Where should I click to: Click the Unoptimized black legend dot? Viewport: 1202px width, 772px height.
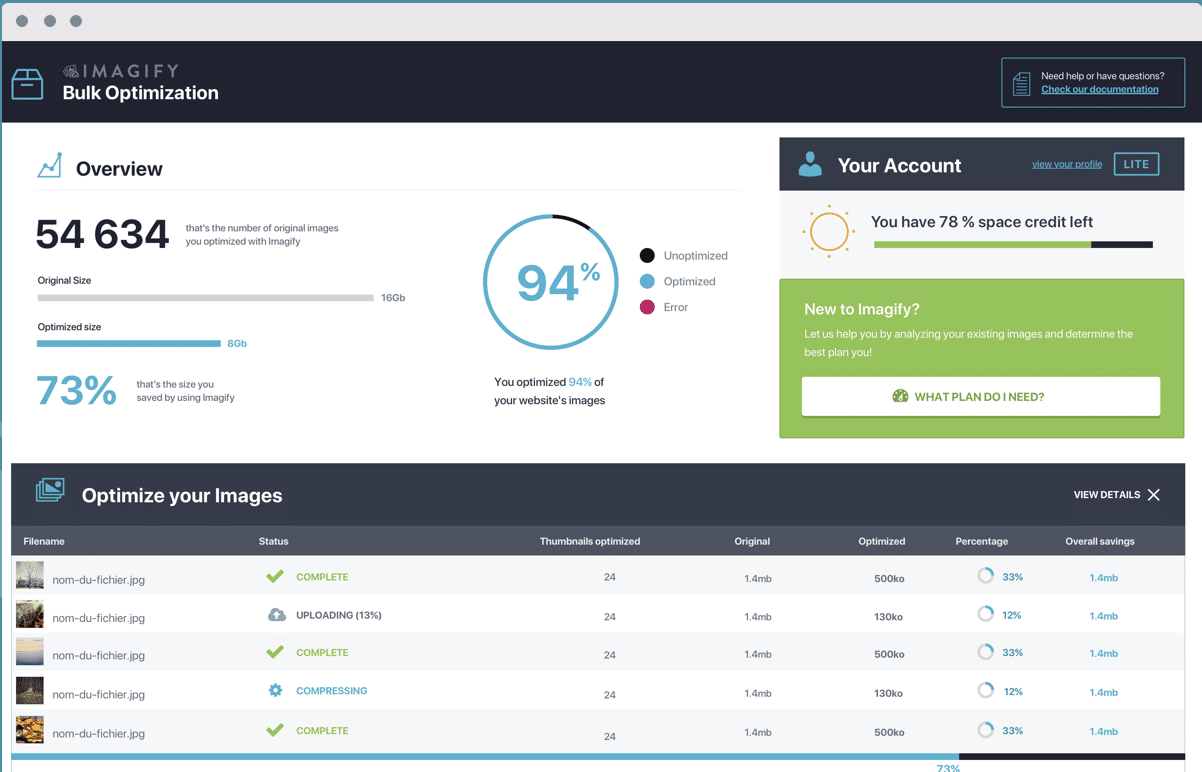click(x=647, y=256)
